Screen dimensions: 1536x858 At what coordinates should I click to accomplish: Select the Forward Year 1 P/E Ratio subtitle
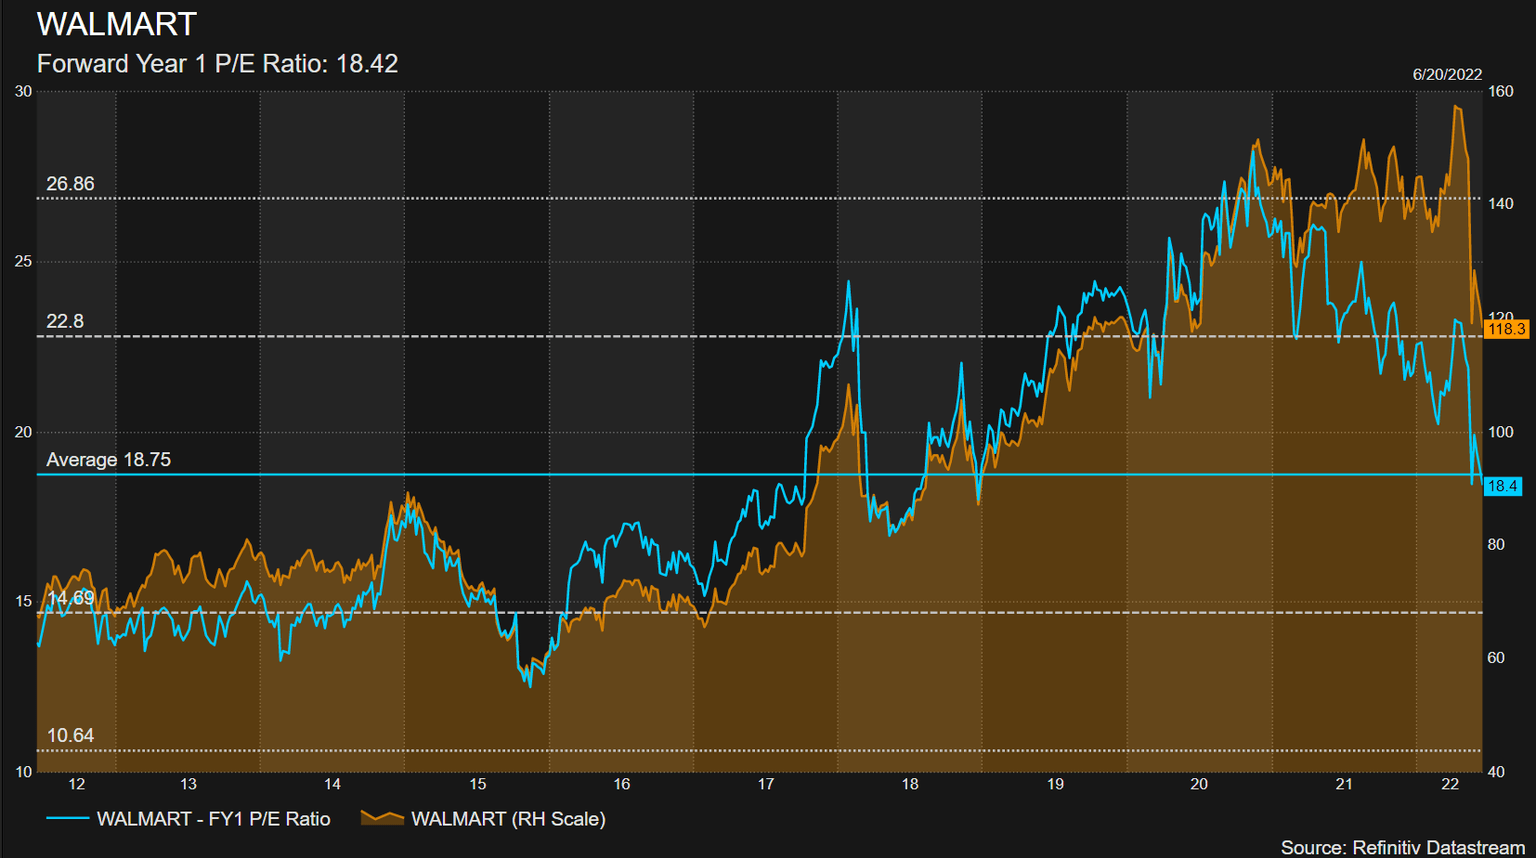[x=217, y=64]
